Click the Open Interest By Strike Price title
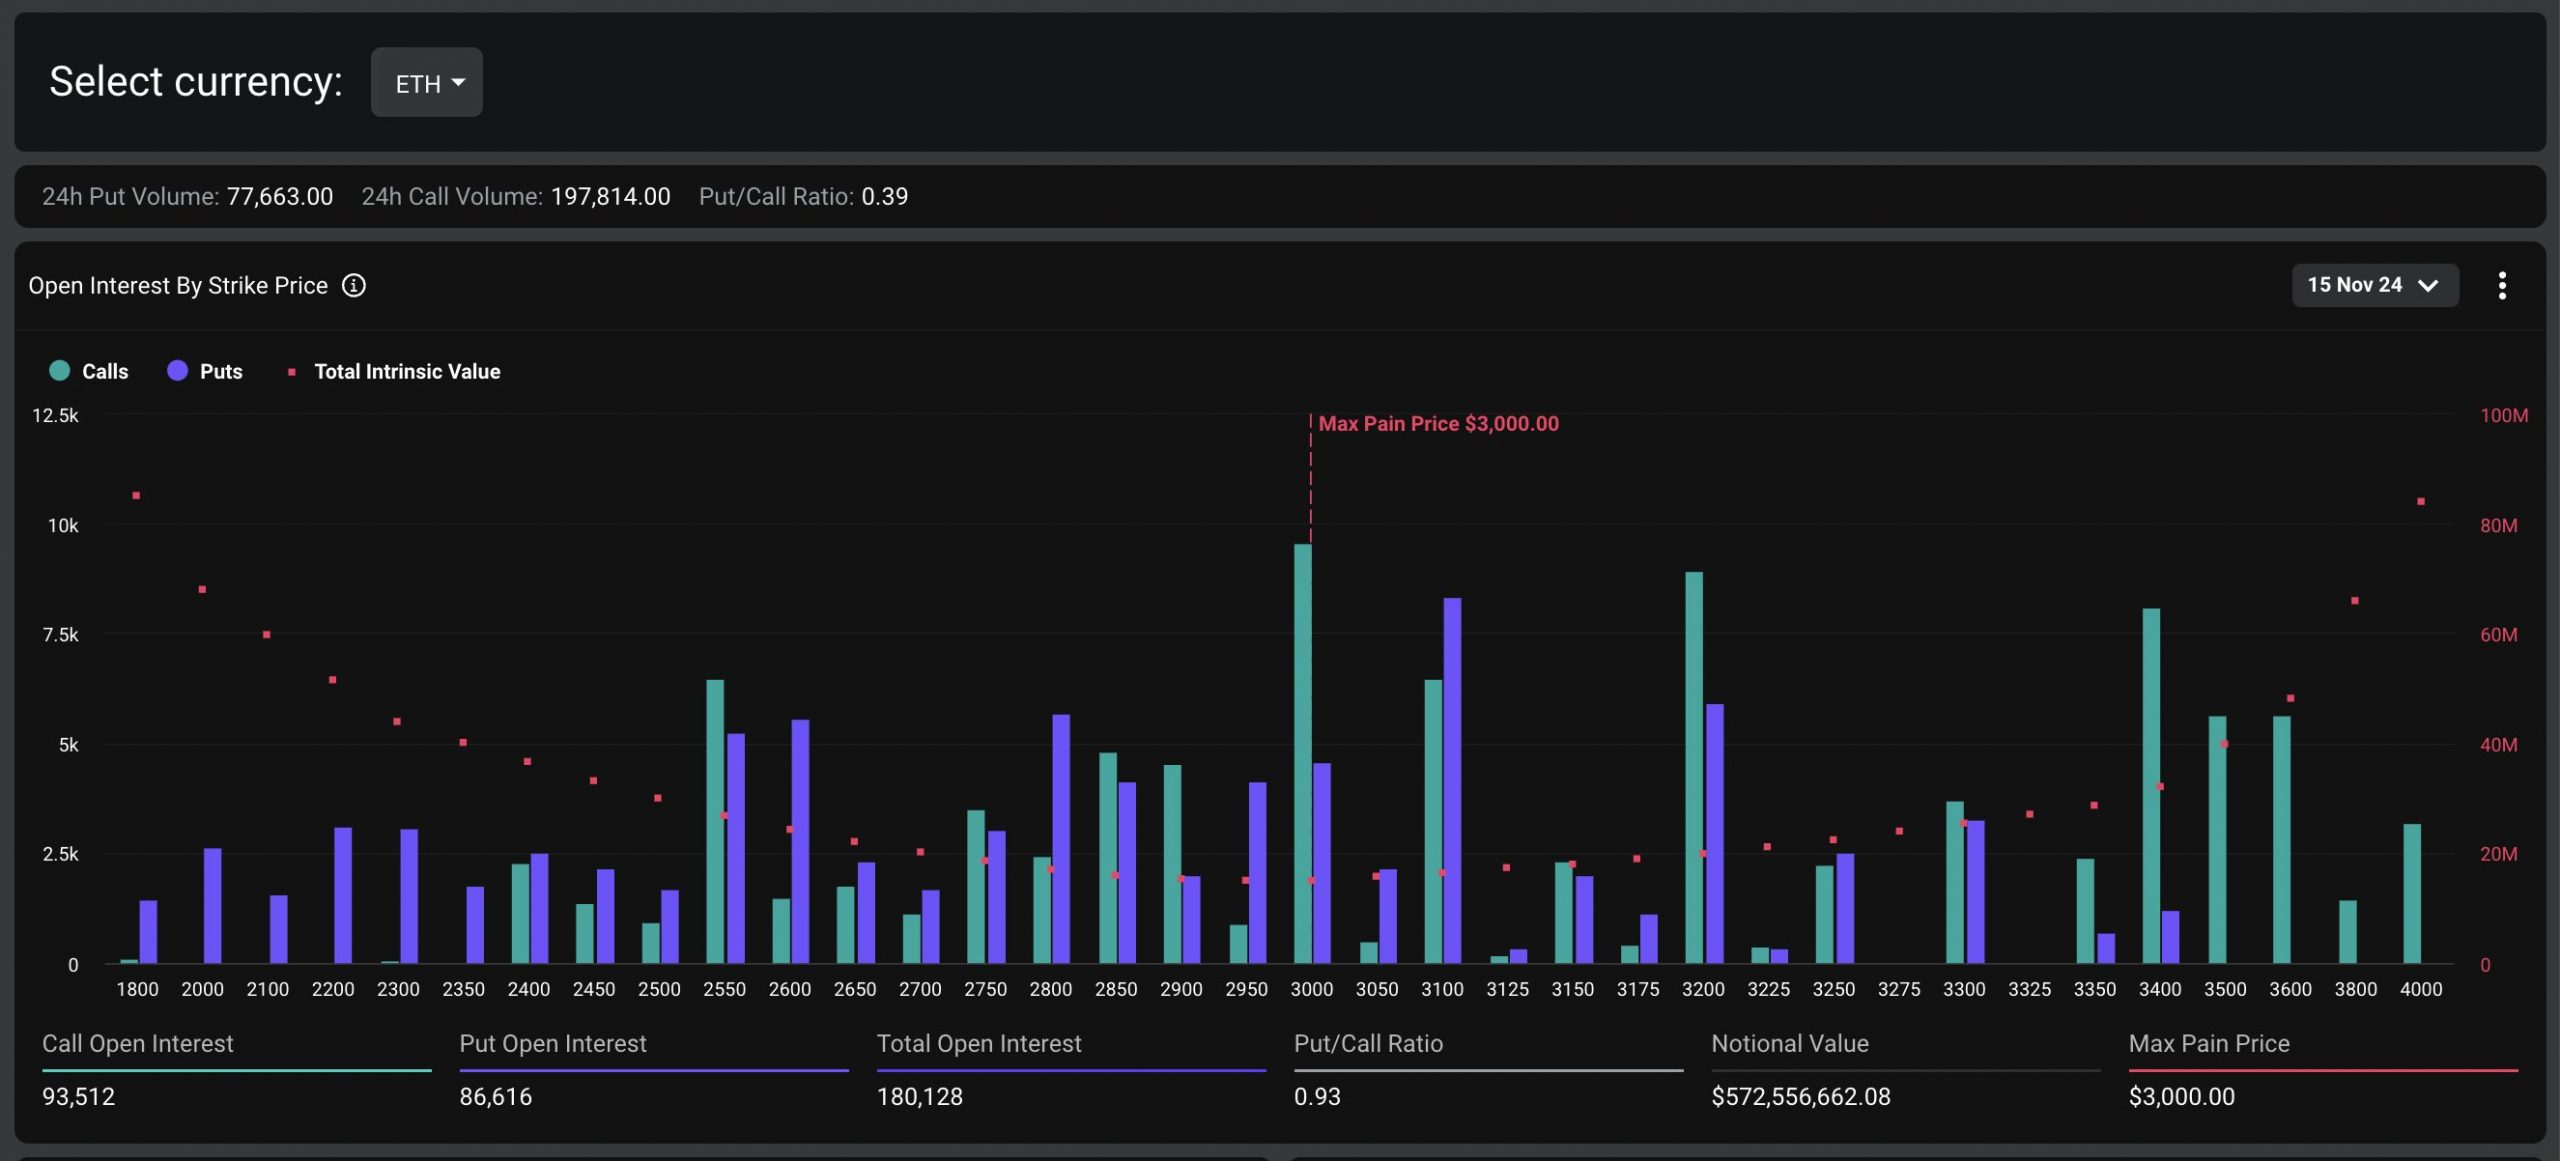Viewport: 2560px width, 1161px height. coord(178,286)
